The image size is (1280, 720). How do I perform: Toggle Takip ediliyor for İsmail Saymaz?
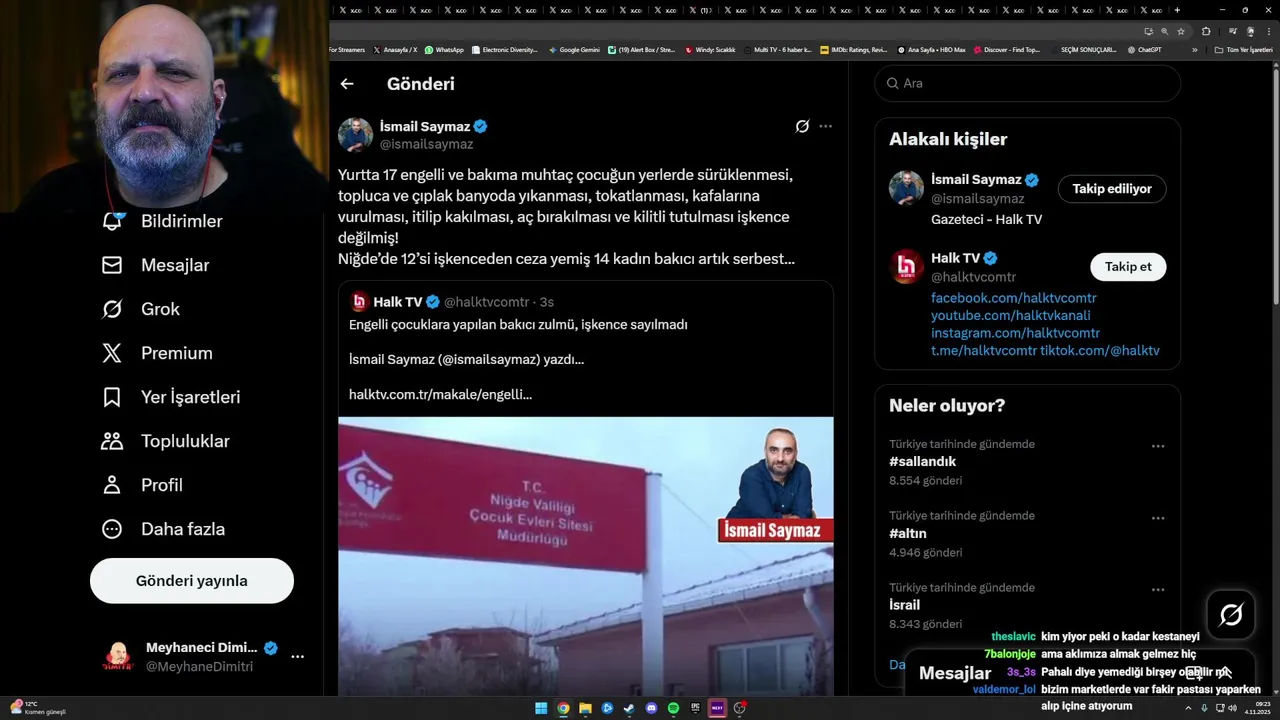coord(1112,189)
